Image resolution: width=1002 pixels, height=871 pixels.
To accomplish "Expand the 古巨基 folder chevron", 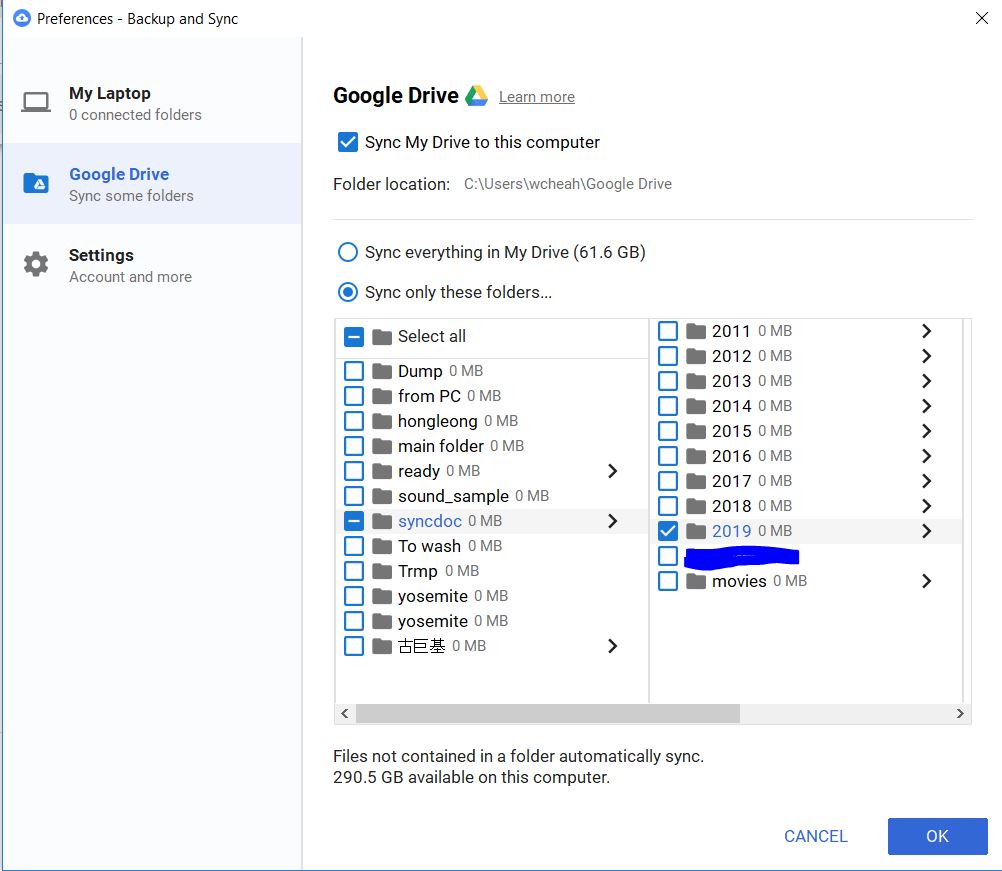I will [612, 646].
